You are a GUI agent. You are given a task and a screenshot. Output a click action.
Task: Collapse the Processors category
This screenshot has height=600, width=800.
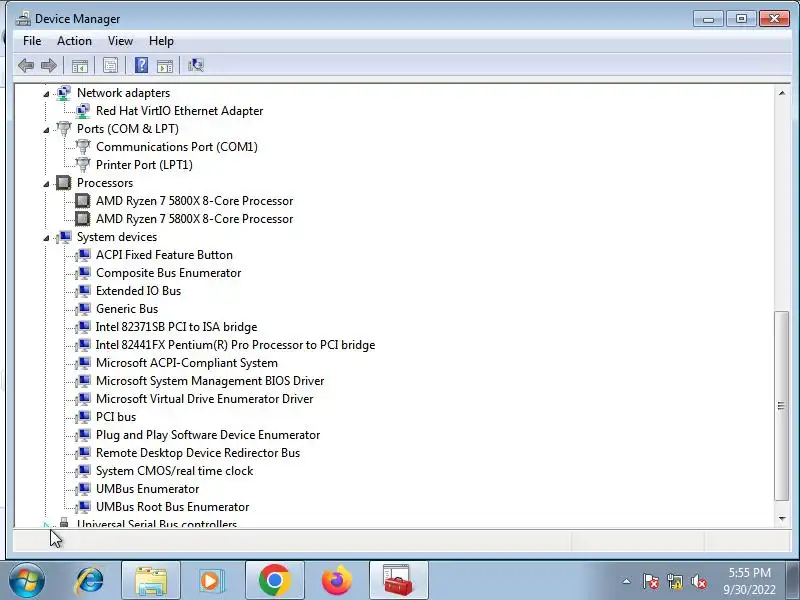(x=46, y=184)
